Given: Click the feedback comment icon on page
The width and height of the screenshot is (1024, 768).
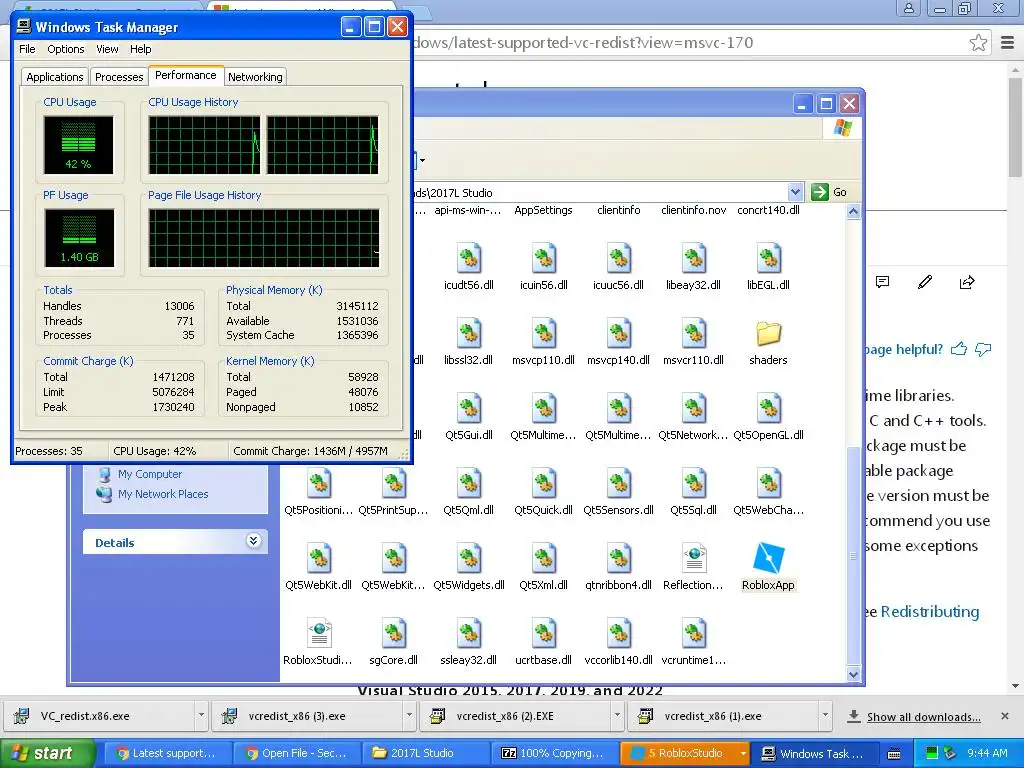Looking at the screenshot, I should 882,282.
